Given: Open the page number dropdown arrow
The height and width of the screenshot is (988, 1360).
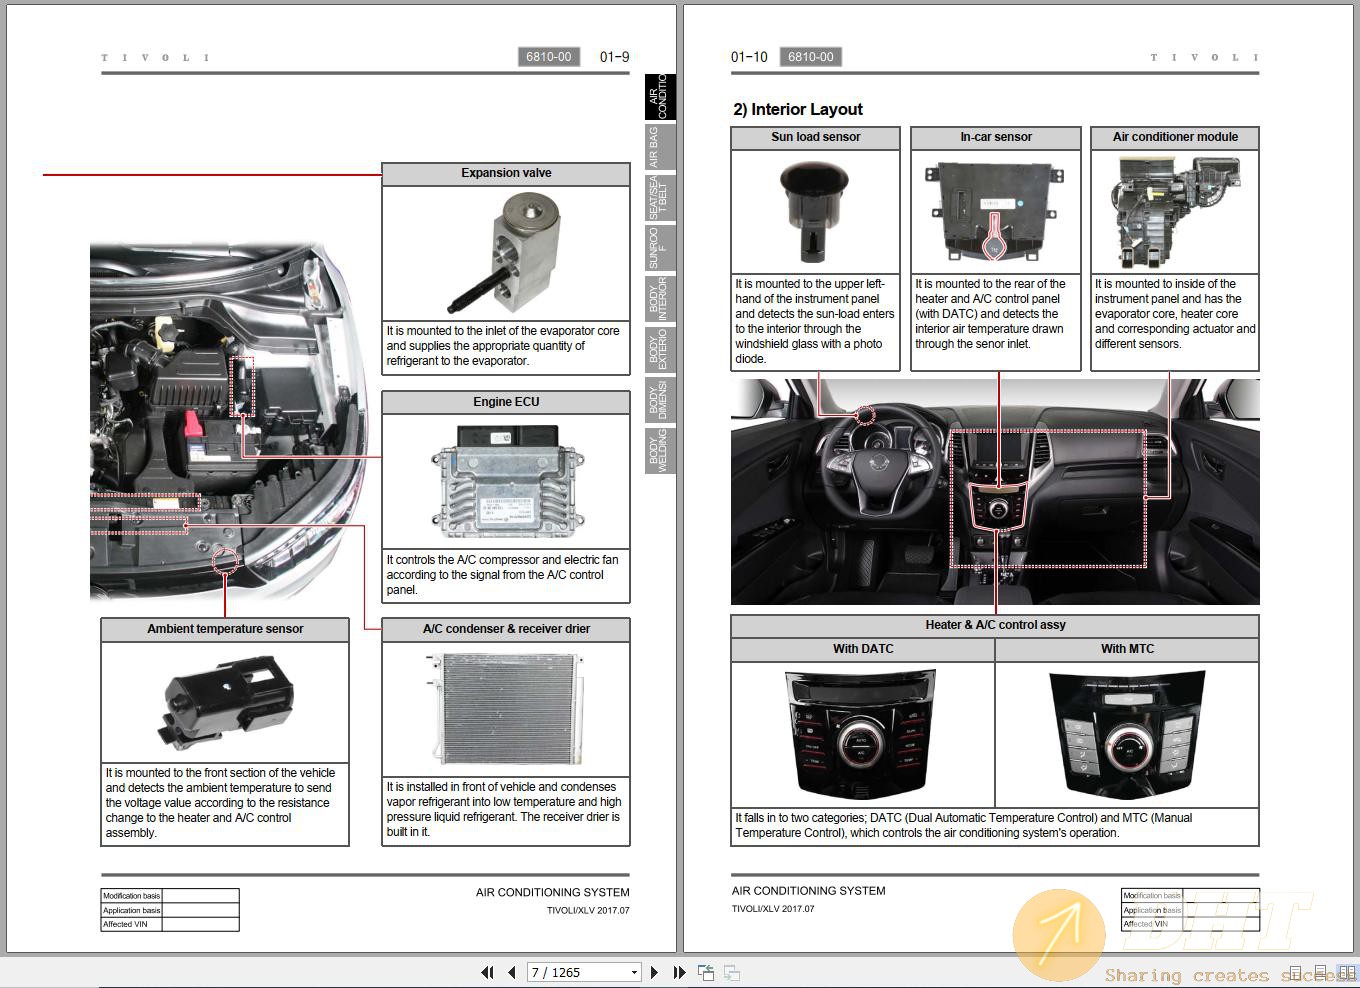Looking at the screenshot, I should (x=634, y=972).
